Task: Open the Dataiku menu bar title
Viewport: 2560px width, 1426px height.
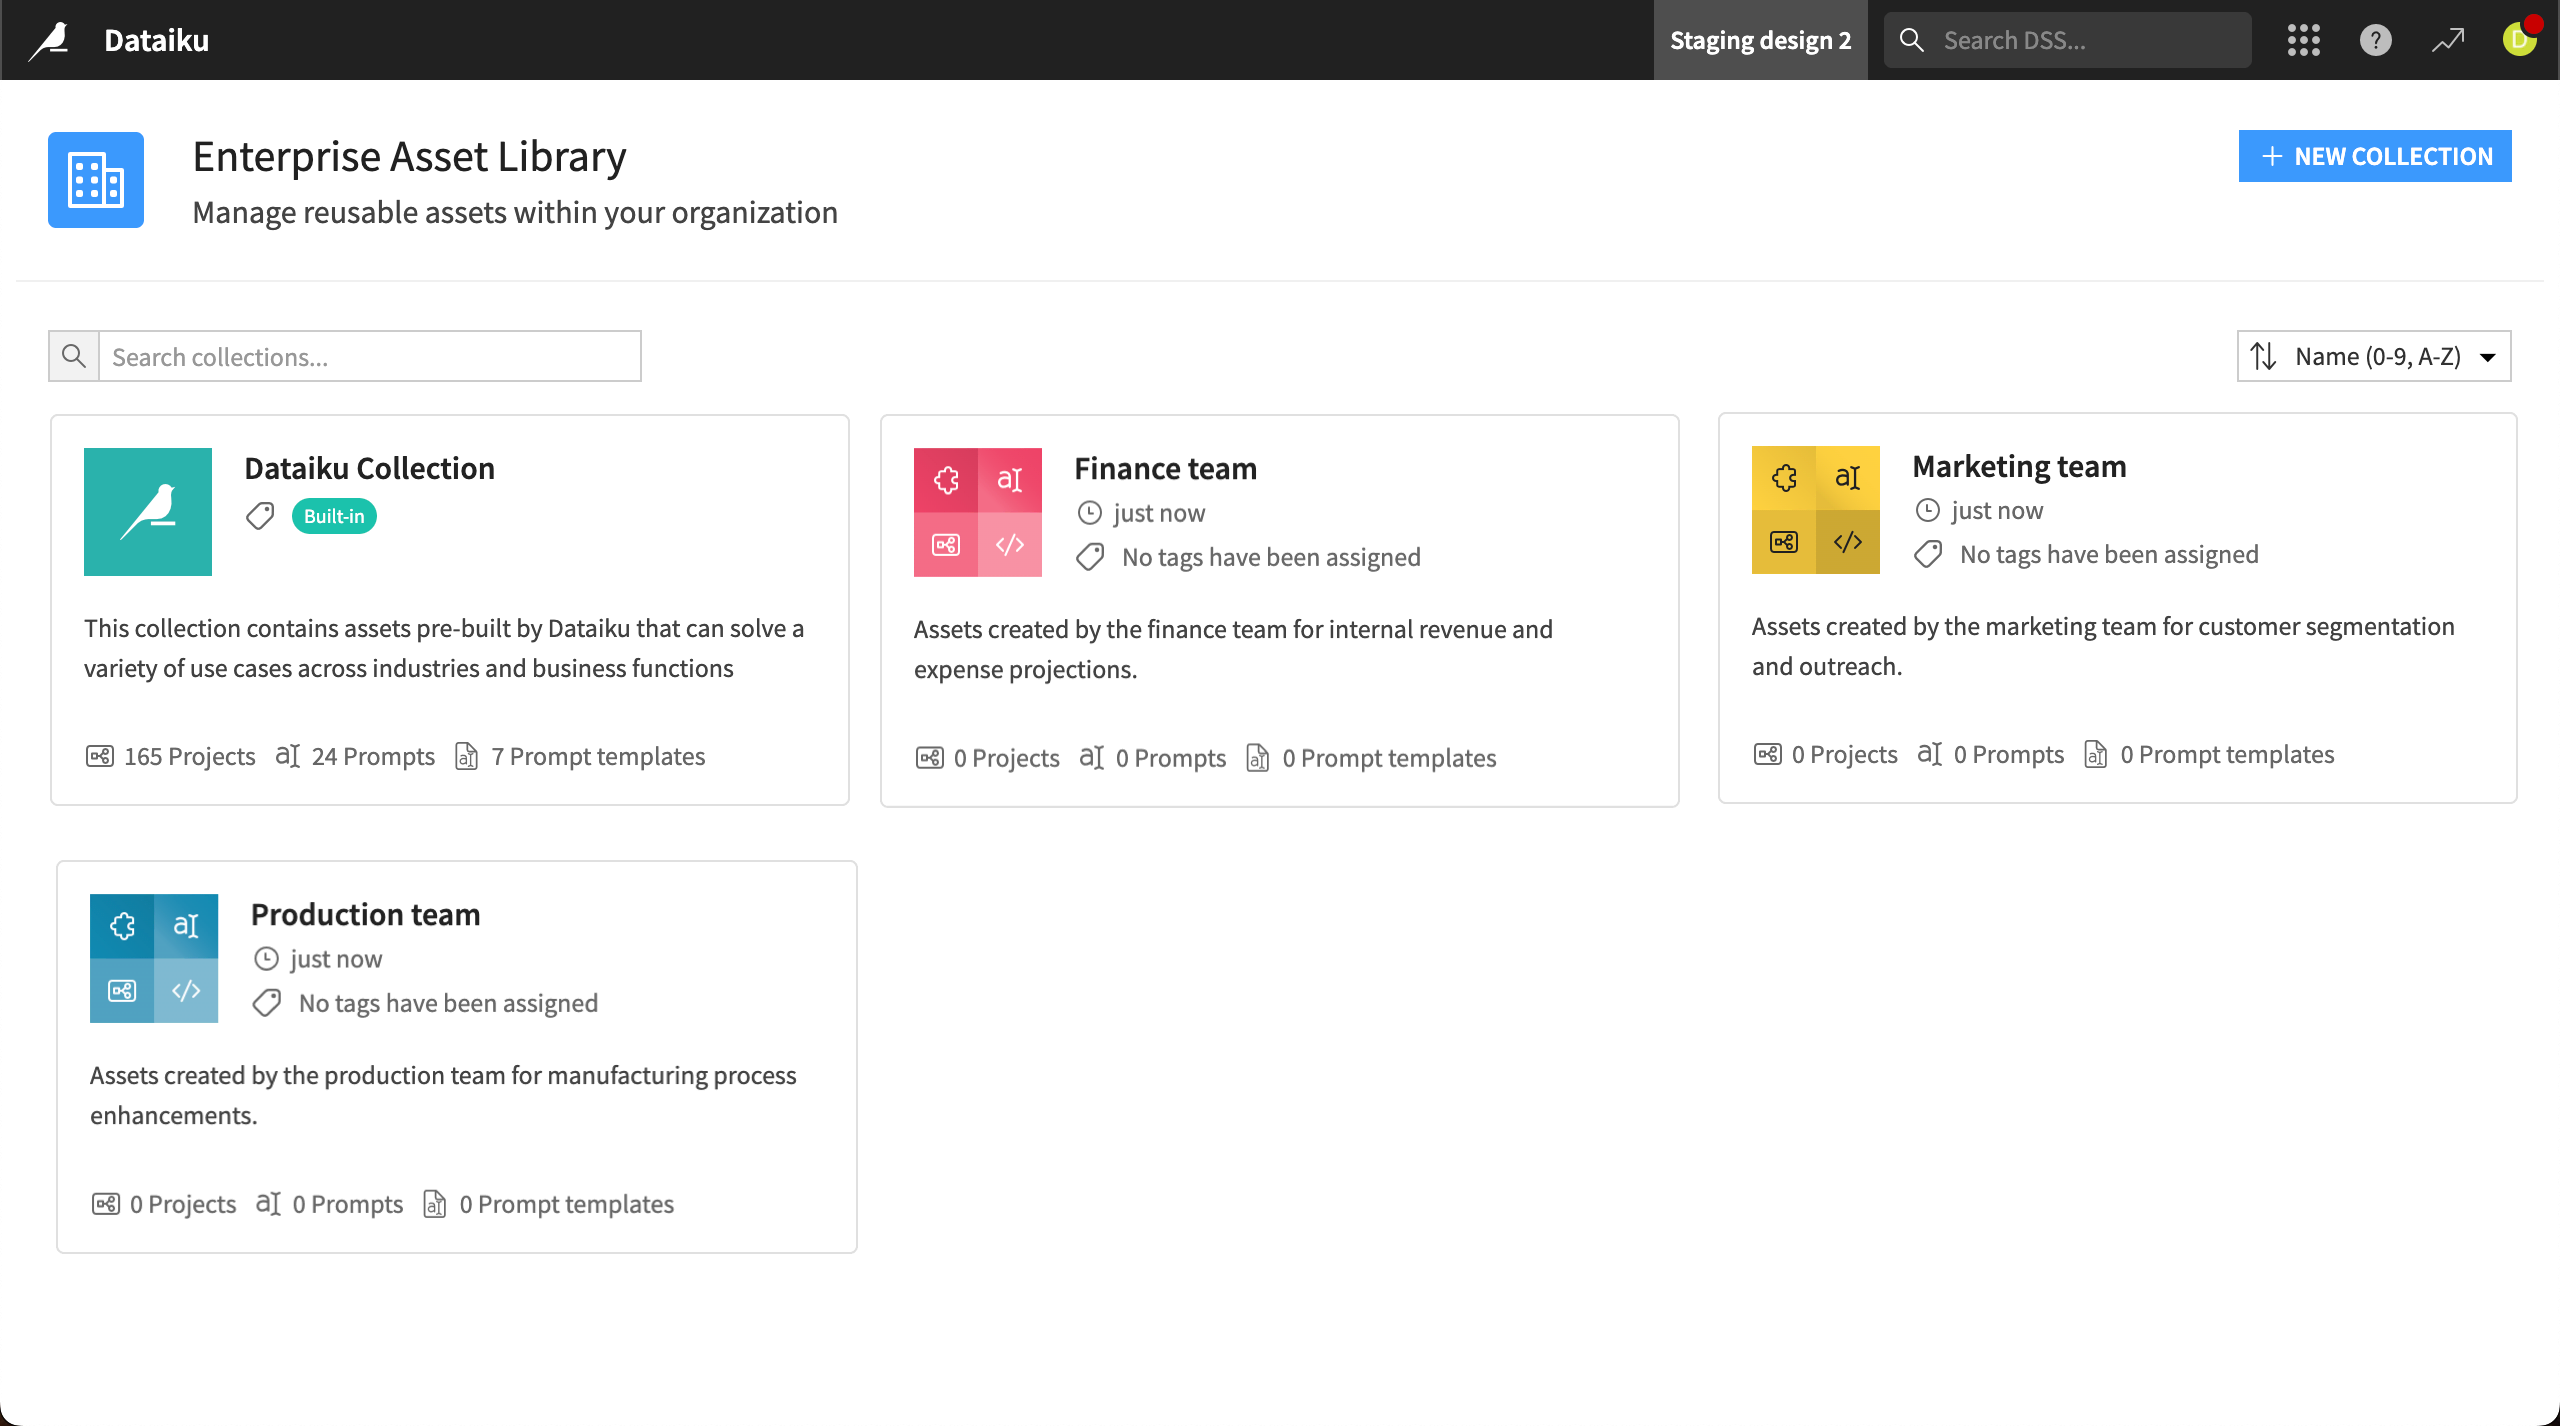Action: (x=156, y=39)
